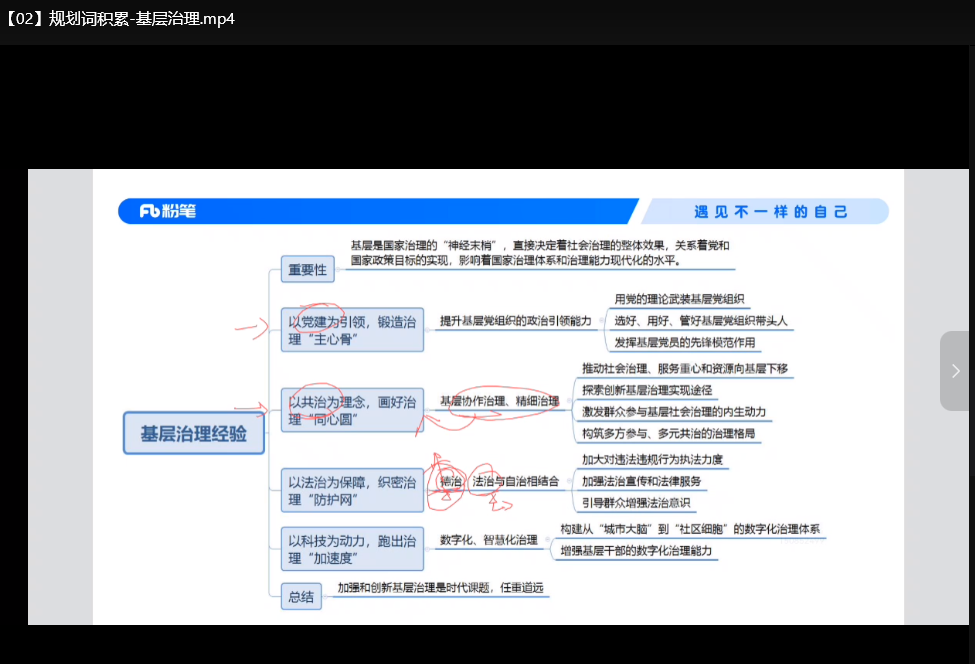Open the right side panel arrow
Screen dimensions: 975x664
pos(956,371)
